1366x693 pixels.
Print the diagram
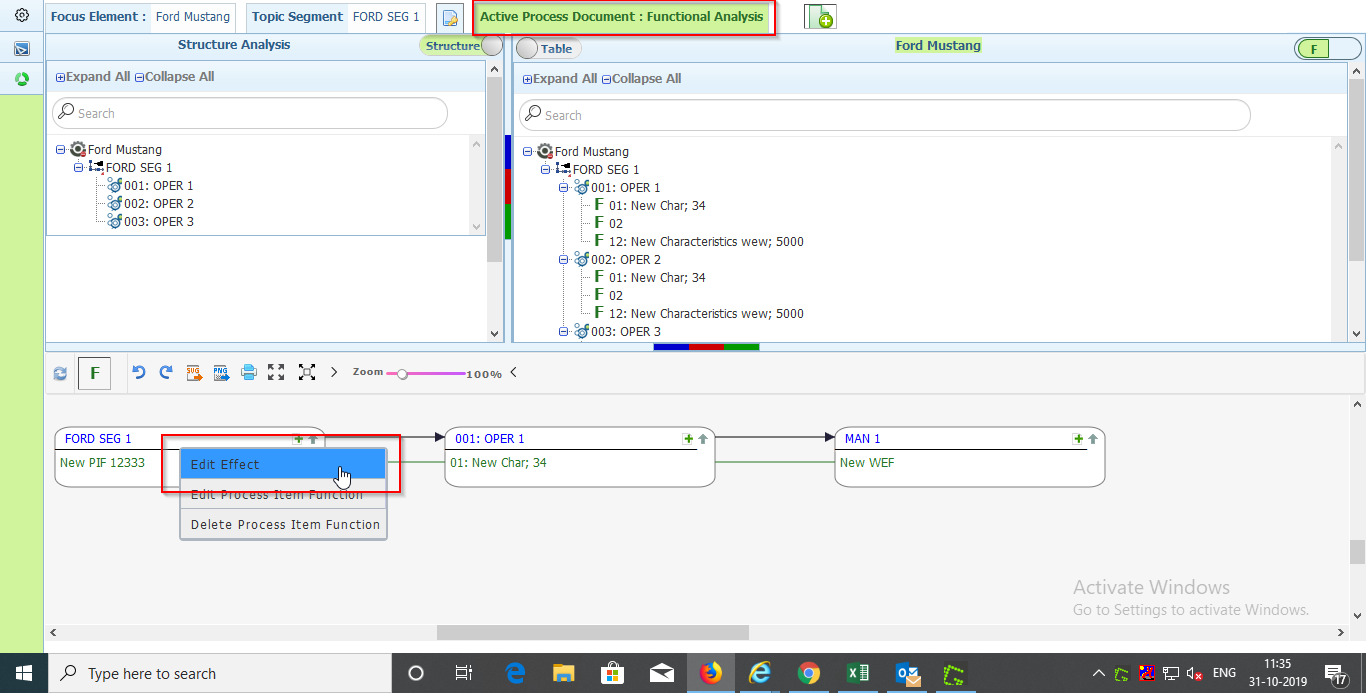pos(249,372)
